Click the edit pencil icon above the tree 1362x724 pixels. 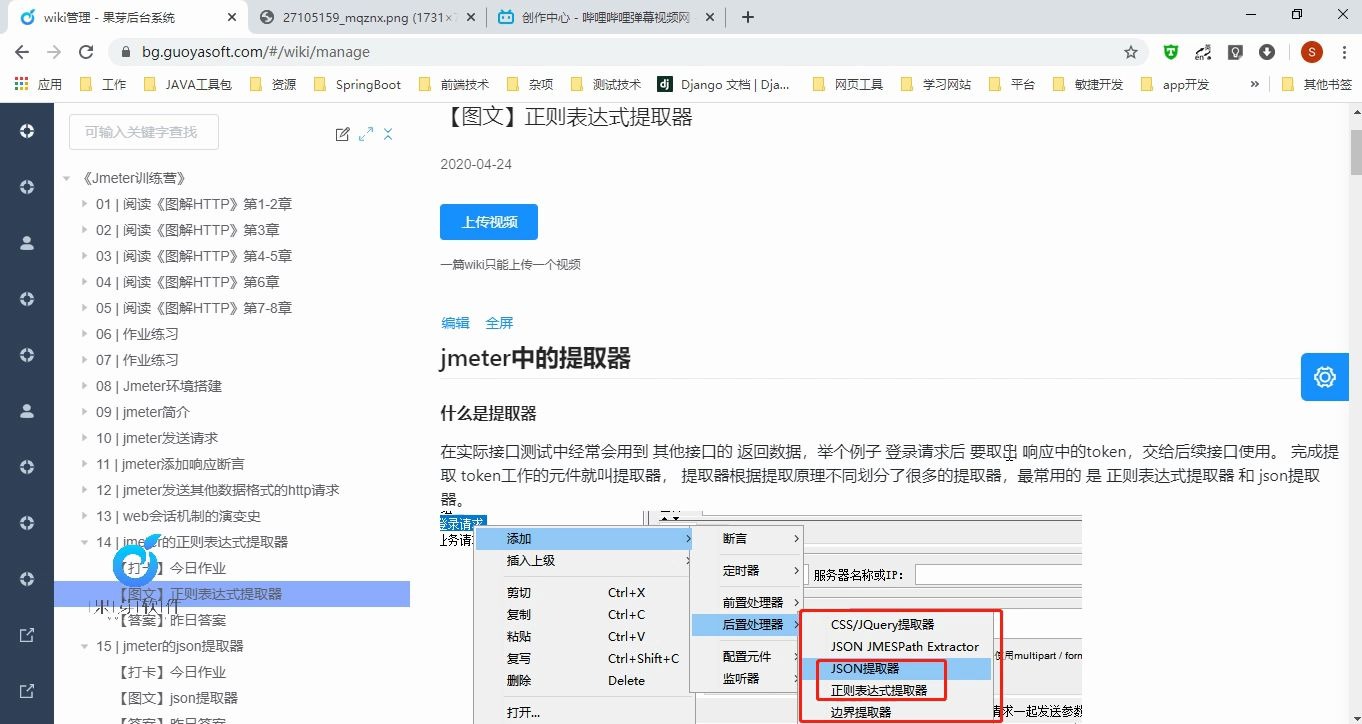click(x=343, y=134)
